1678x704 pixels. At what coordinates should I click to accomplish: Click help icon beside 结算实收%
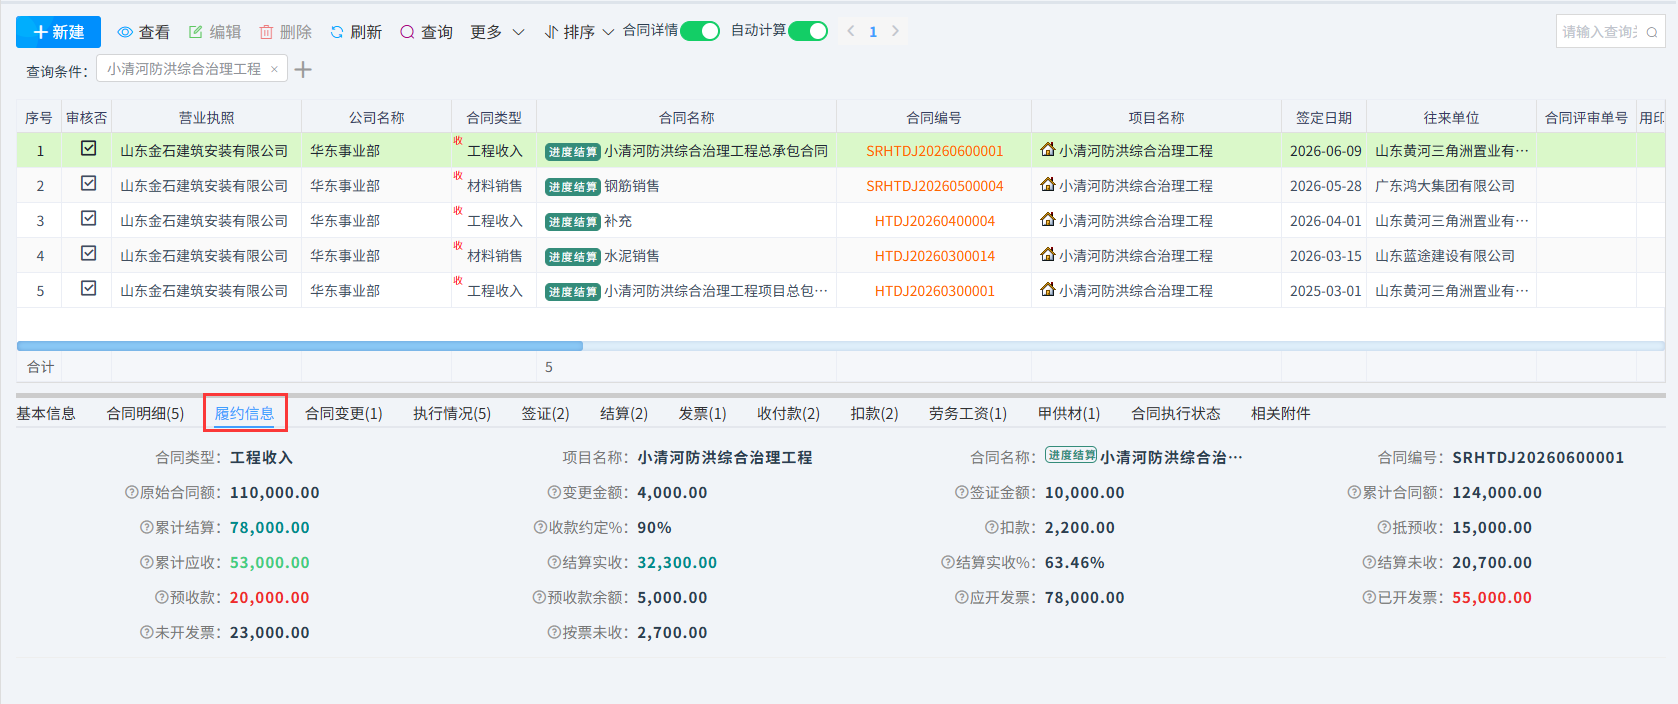click(948, 562)
